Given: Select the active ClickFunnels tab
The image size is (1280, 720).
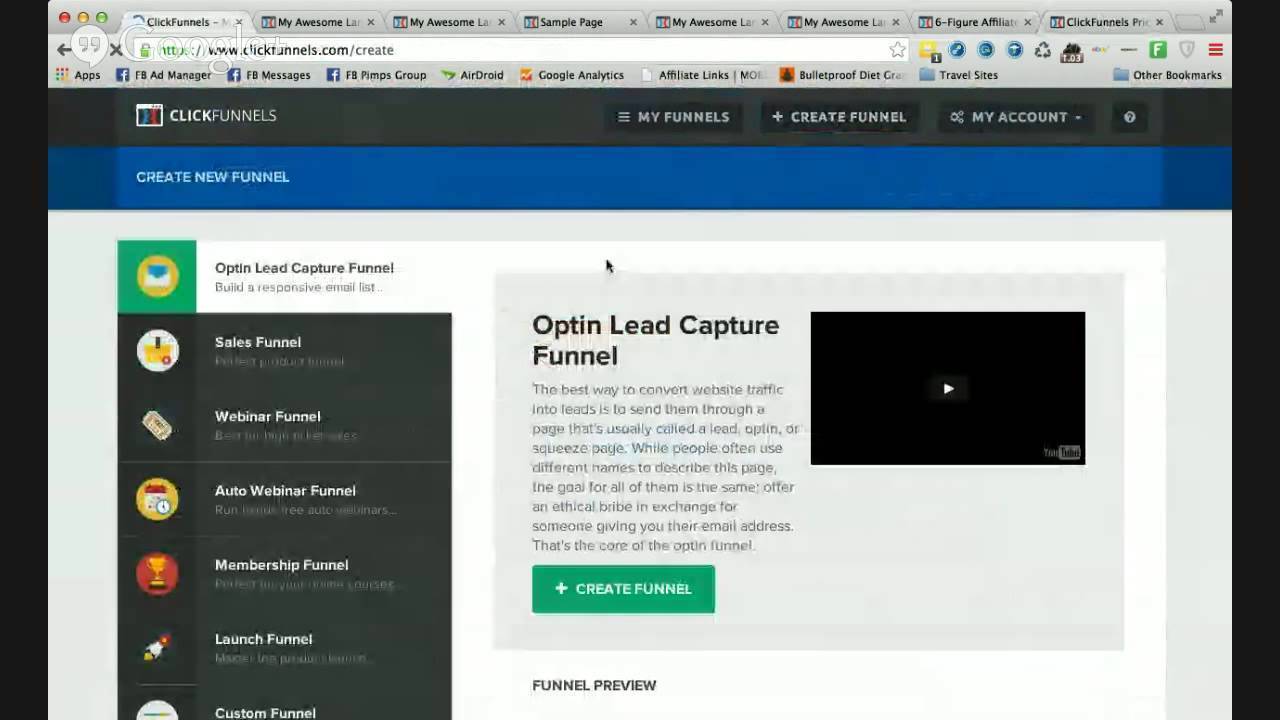Looking at the screenshot, I should click(x=186, y=22).
